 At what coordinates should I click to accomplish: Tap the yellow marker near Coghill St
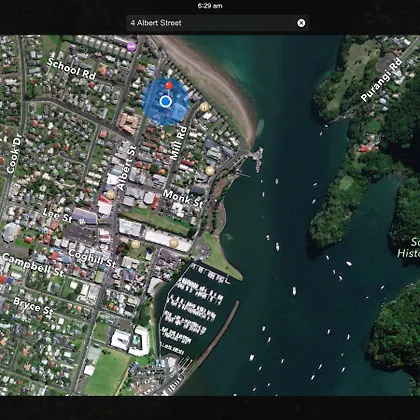point(135,244)
